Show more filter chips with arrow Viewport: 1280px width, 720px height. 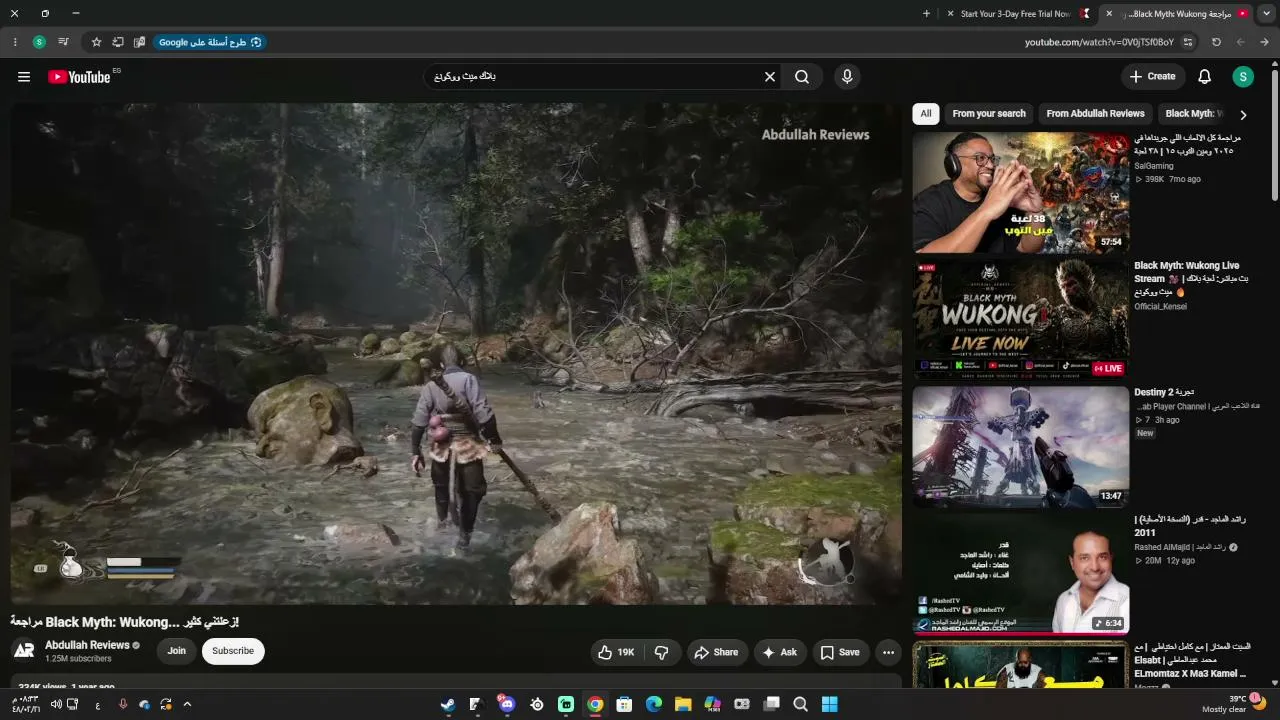[1243, 115]
